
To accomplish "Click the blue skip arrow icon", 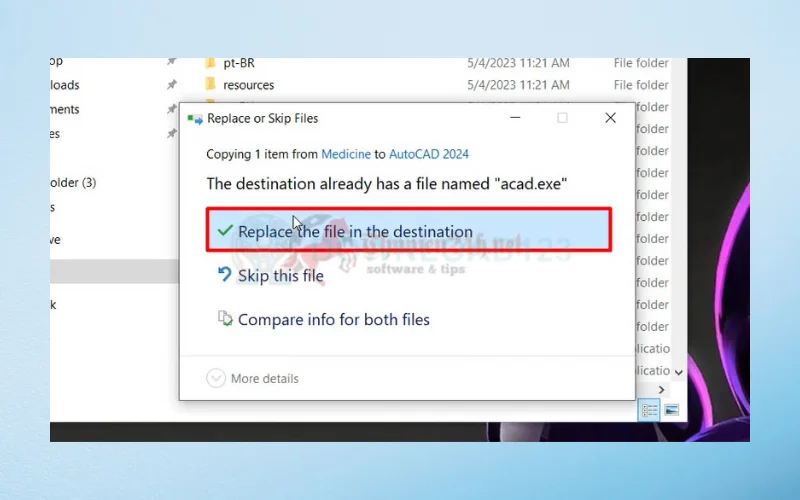I will point(224,275).
